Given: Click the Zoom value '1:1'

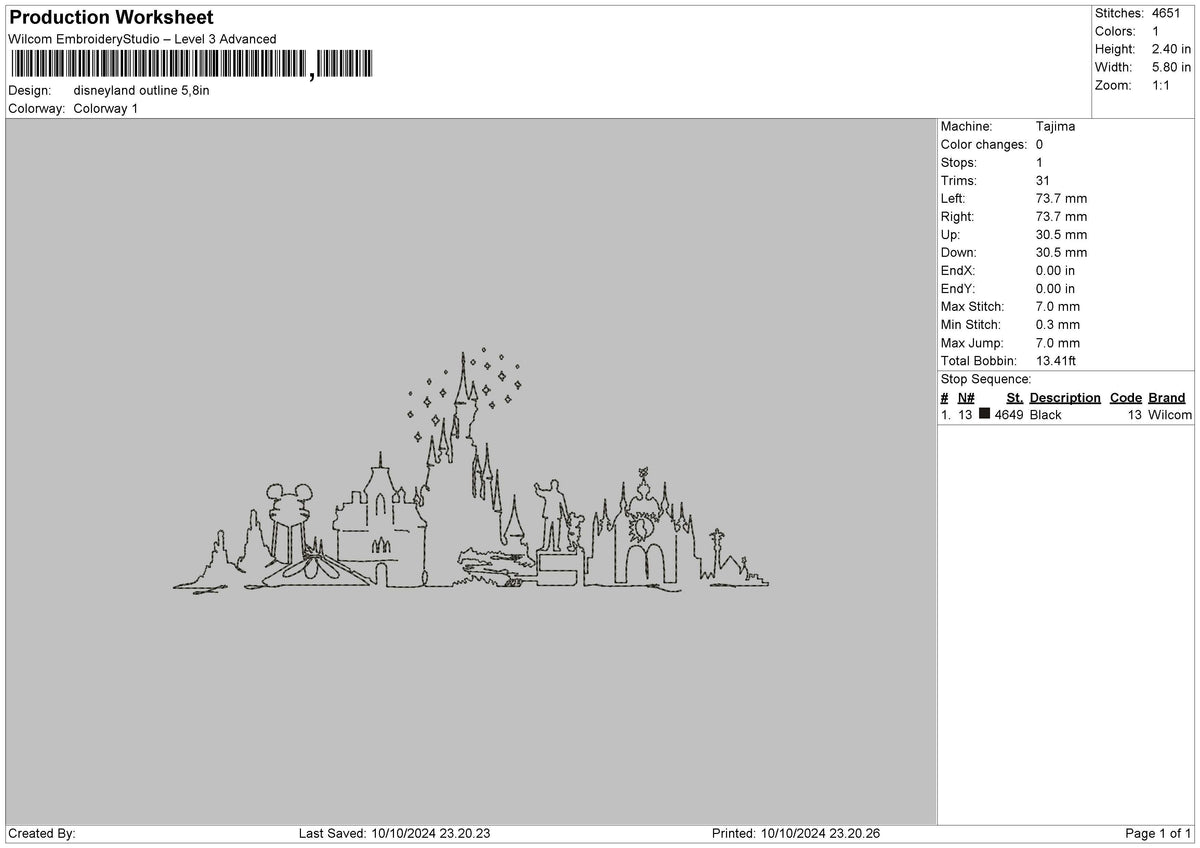Looking at the screenshot, I should pos(1162,85).
